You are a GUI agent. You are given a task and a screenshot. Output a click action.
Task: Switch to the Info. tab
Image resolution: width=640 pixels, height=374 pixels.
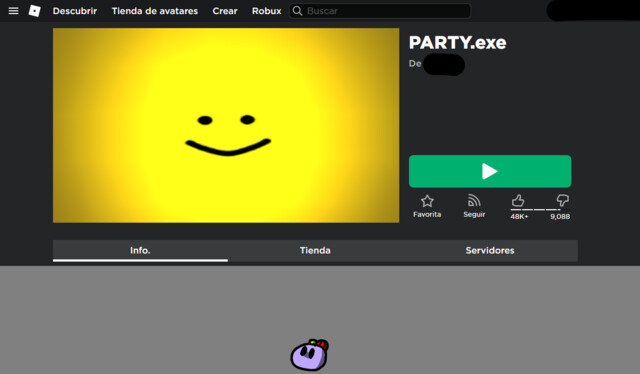[140, 251]
